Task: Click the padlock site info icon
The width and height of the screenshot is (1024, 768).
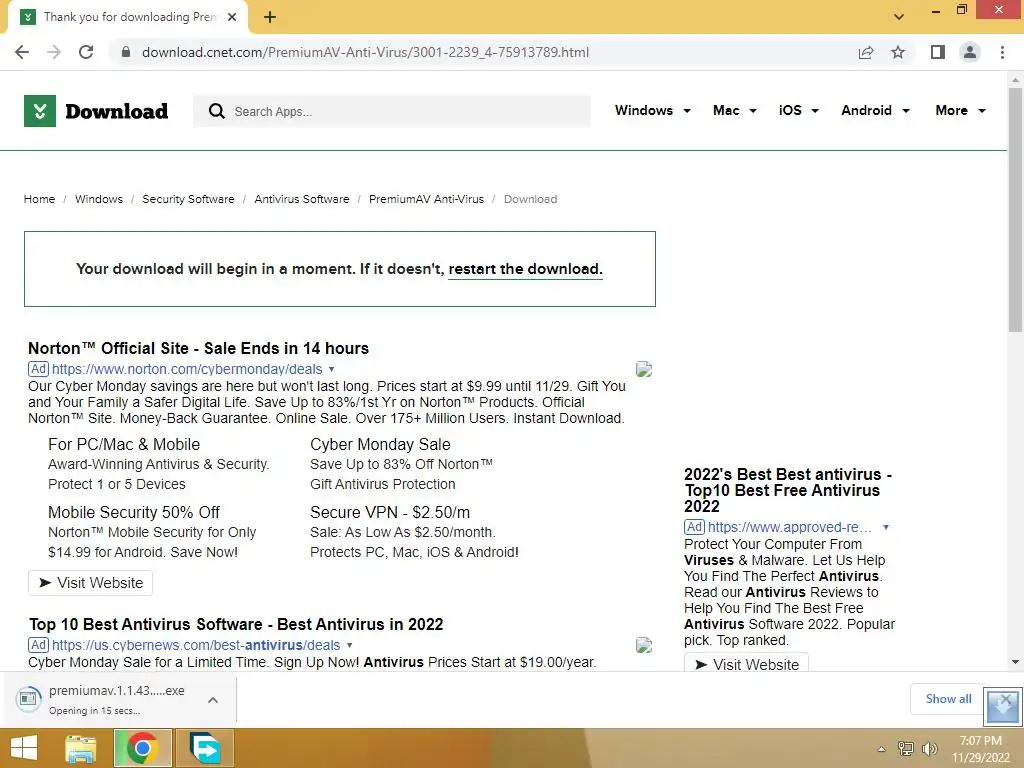Action: point(126,52)
